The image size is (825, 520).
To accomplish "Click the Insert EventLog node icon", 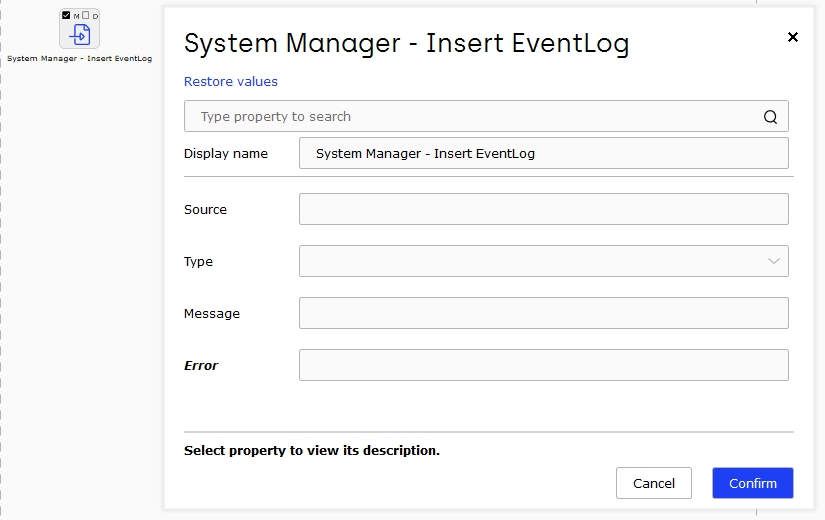I will [79, 35].
